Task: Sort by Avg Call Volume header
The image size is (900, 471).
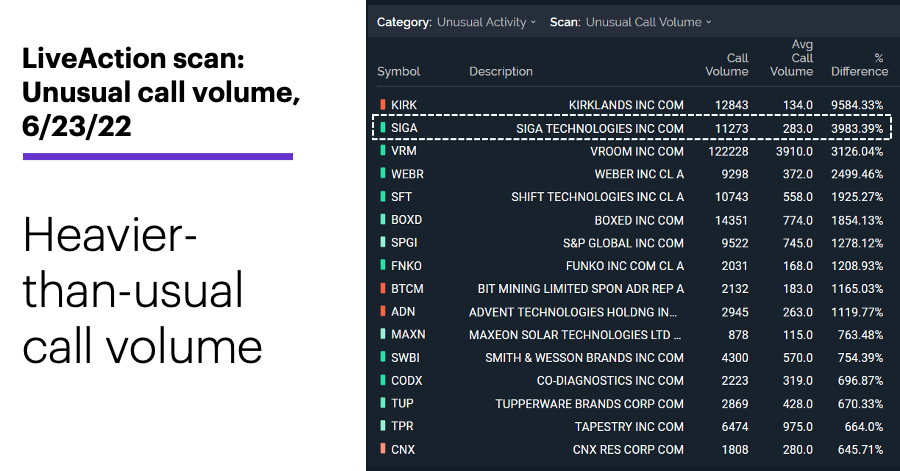Action: [792, 57]
